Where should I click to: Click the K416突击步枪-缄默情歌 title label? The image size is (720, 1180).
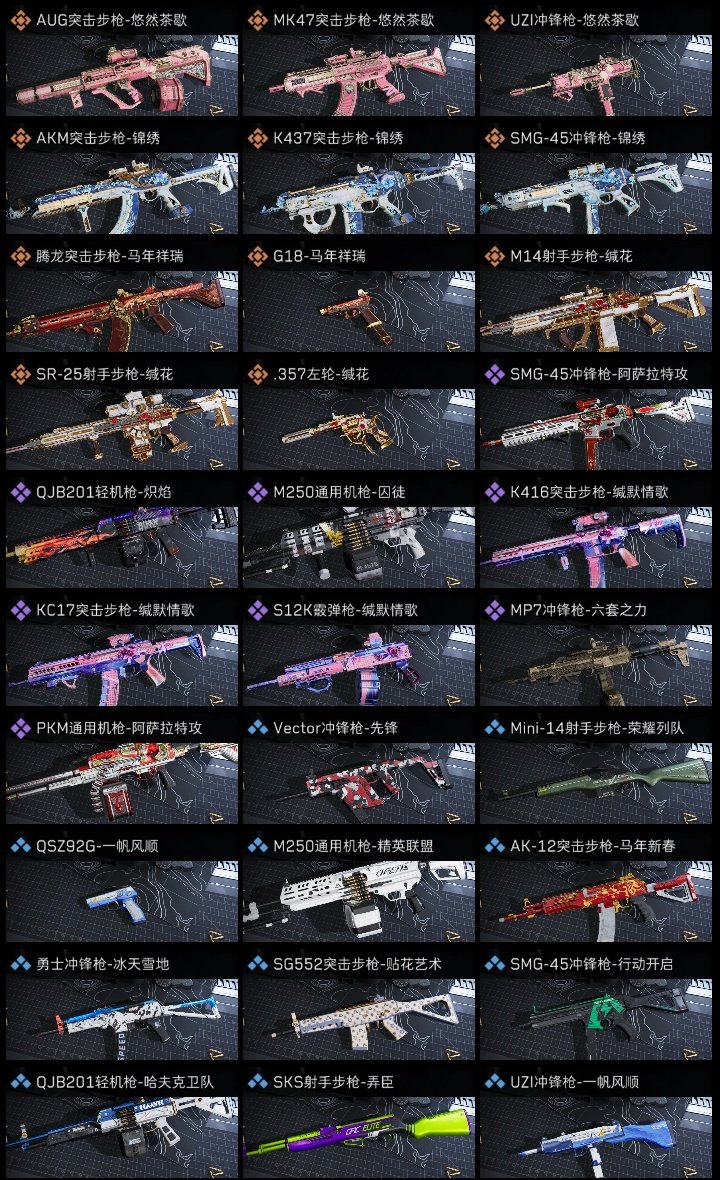[x=589, y=492]
